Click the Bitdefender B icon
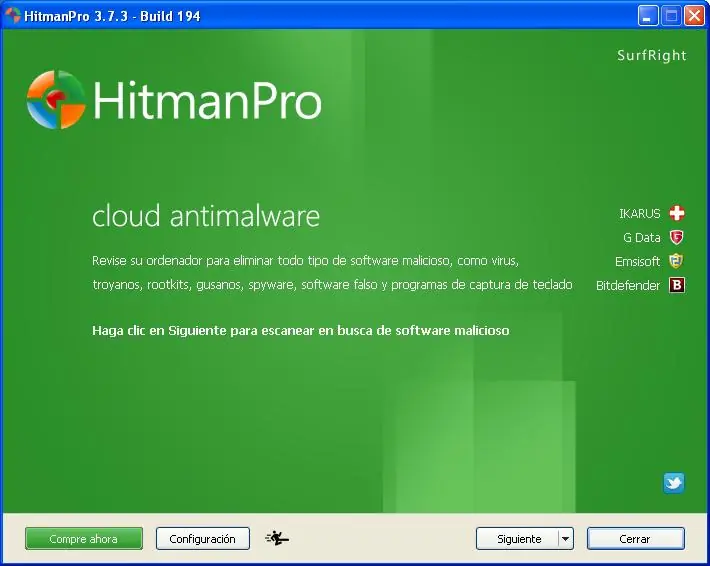 coord(676,285)
